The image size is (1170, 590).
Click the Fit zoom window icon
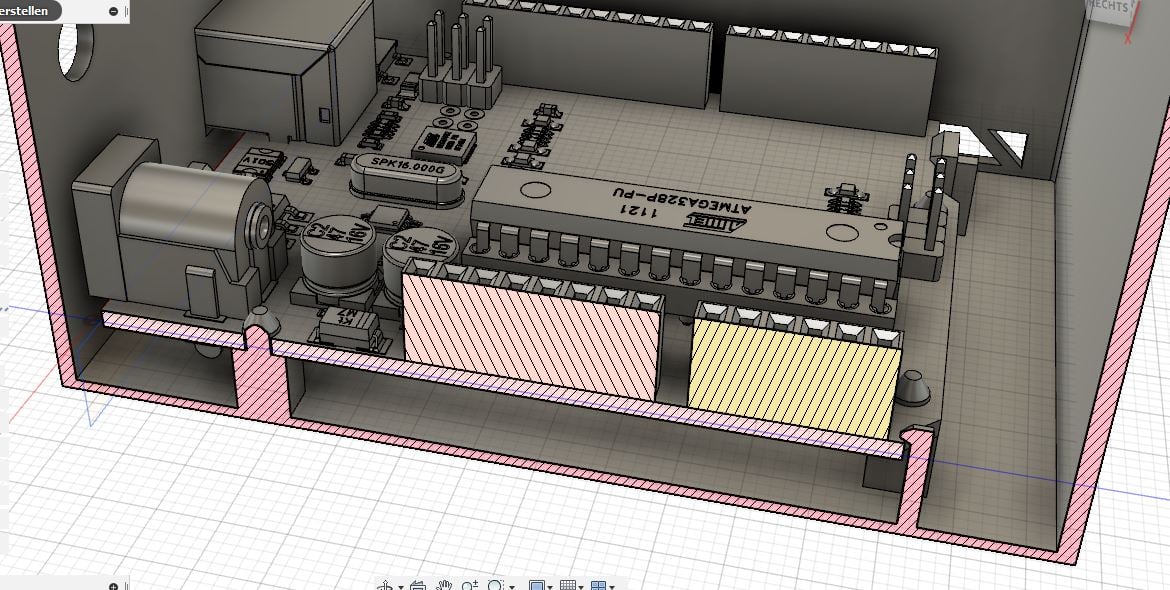(495, 586)
